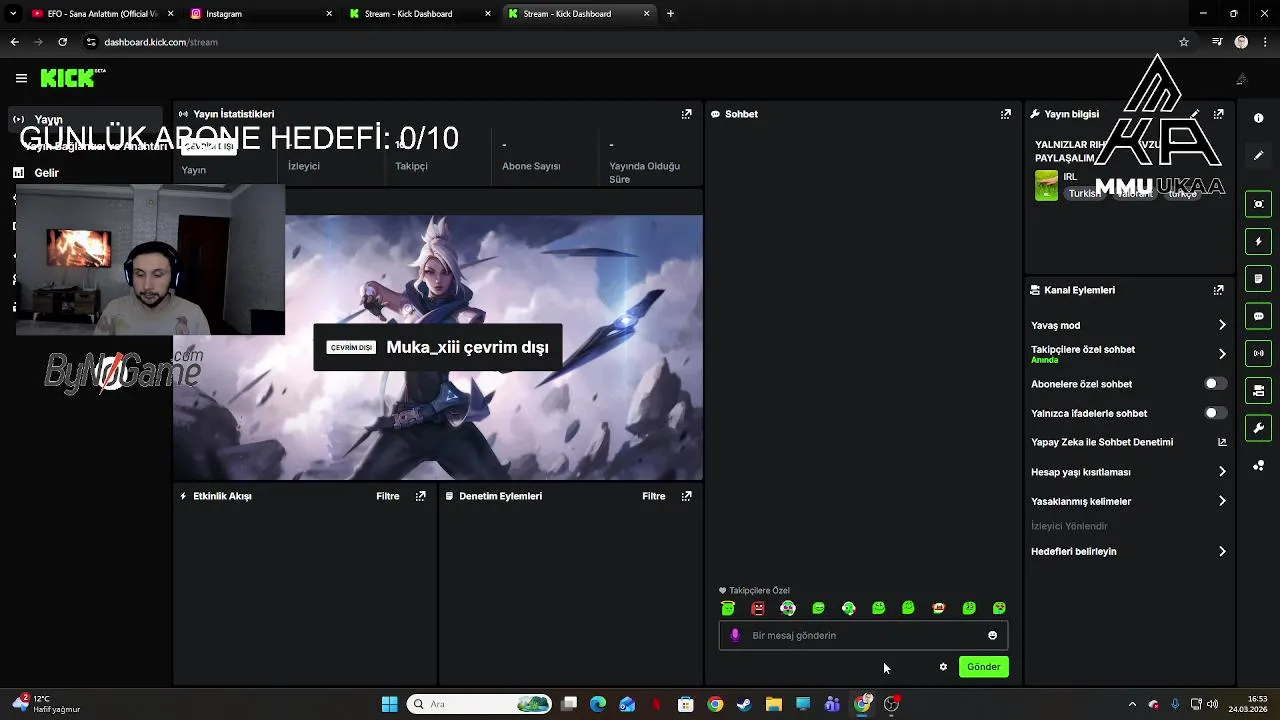Click the three-dots icon at sidebar bottom
The height and width of the screenshot is (720, 1280).
1258,466
